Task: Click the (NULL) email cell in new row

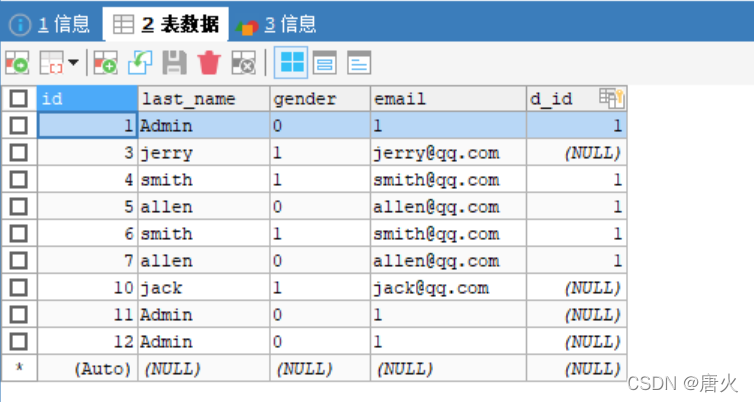Action: [448, 369]
